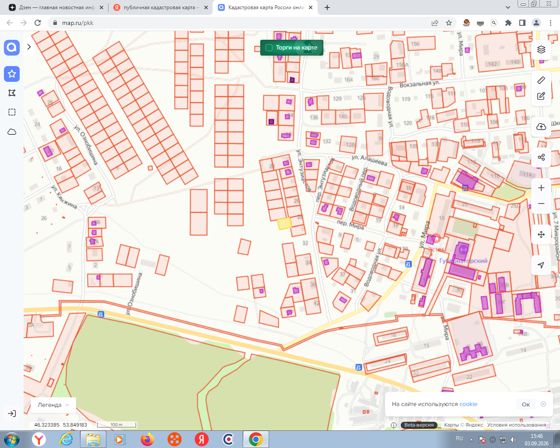Zoom in with the plus button
Viewport: 560px width, 448px height.
coord(541,188)
